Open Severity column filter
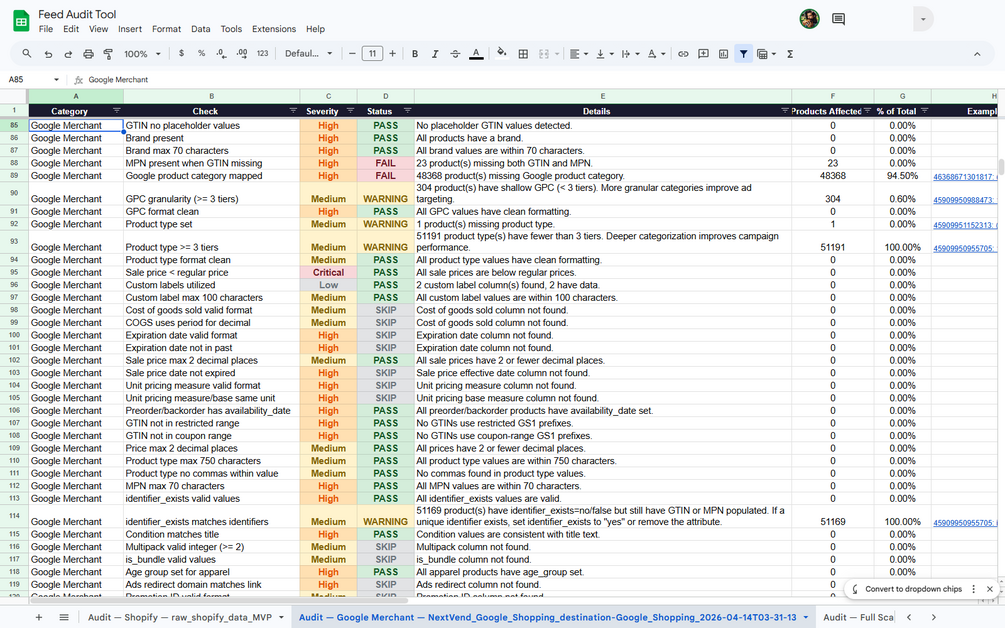 (x=350, y=111)
